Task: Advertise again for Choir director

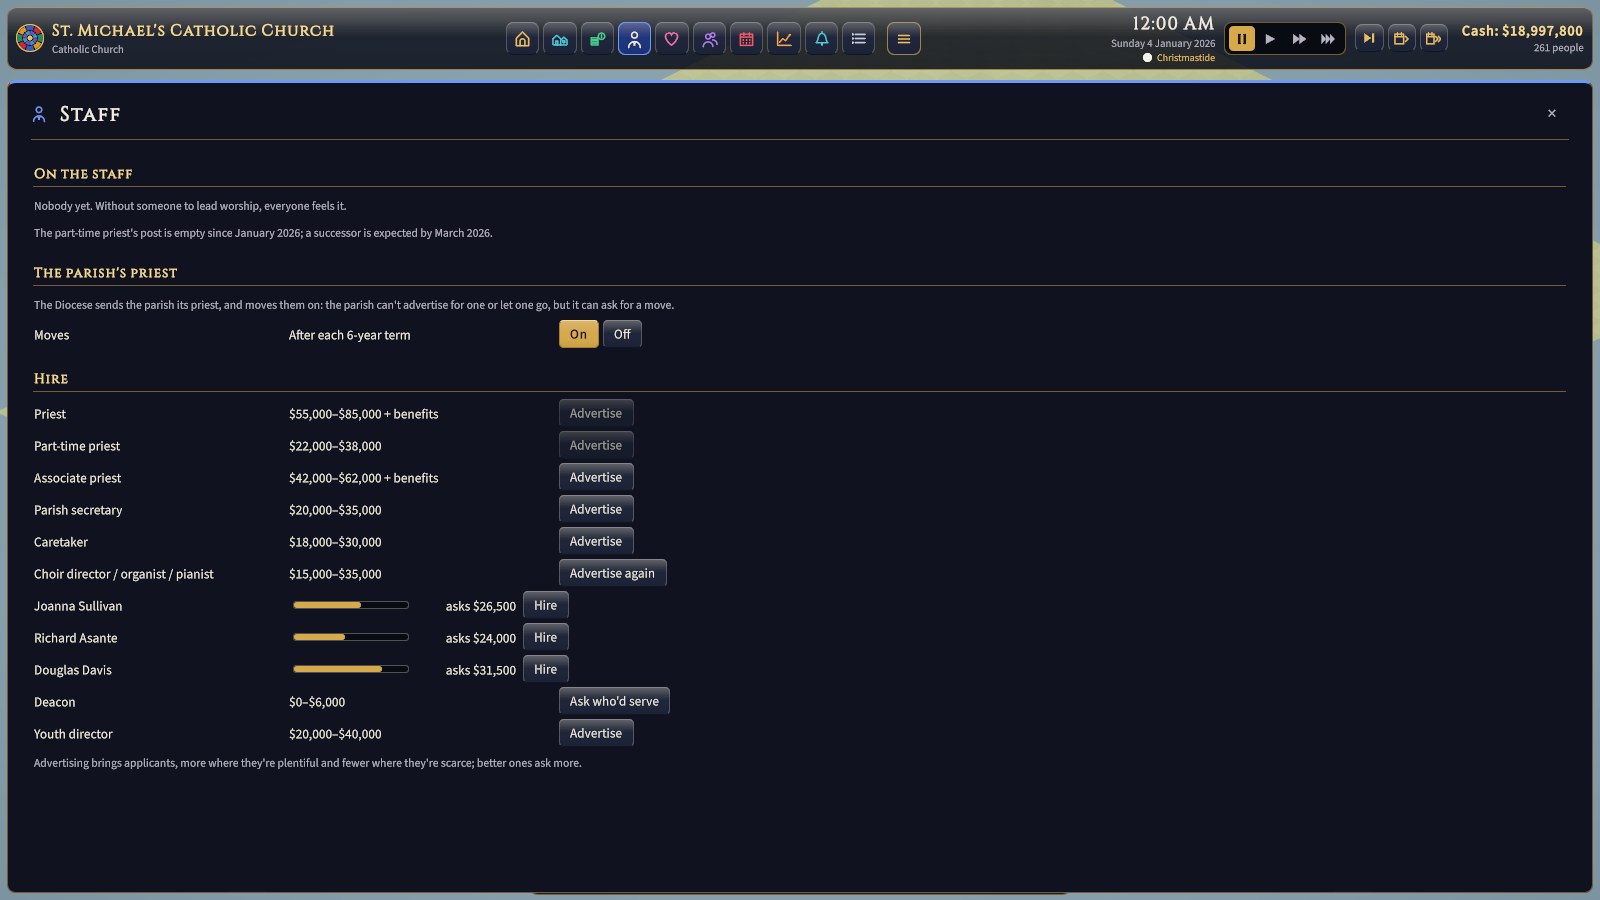Action: click(612, 573)
